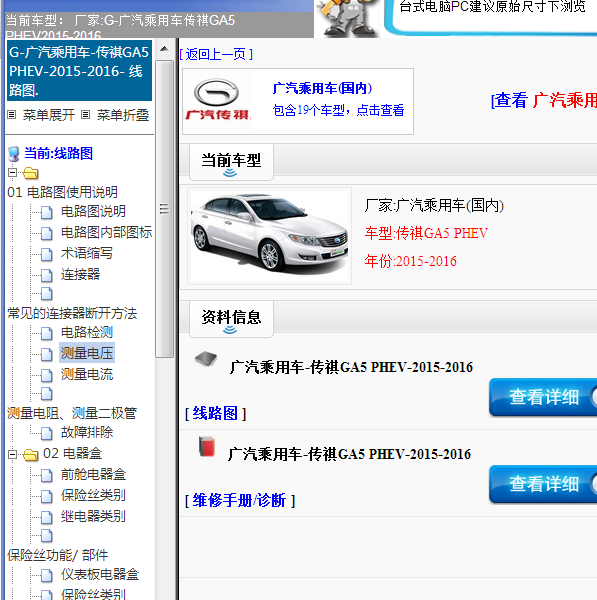The image size is (597, 600).
Task: Click the gray wiring diagram book icon
Action: (206, 359)
